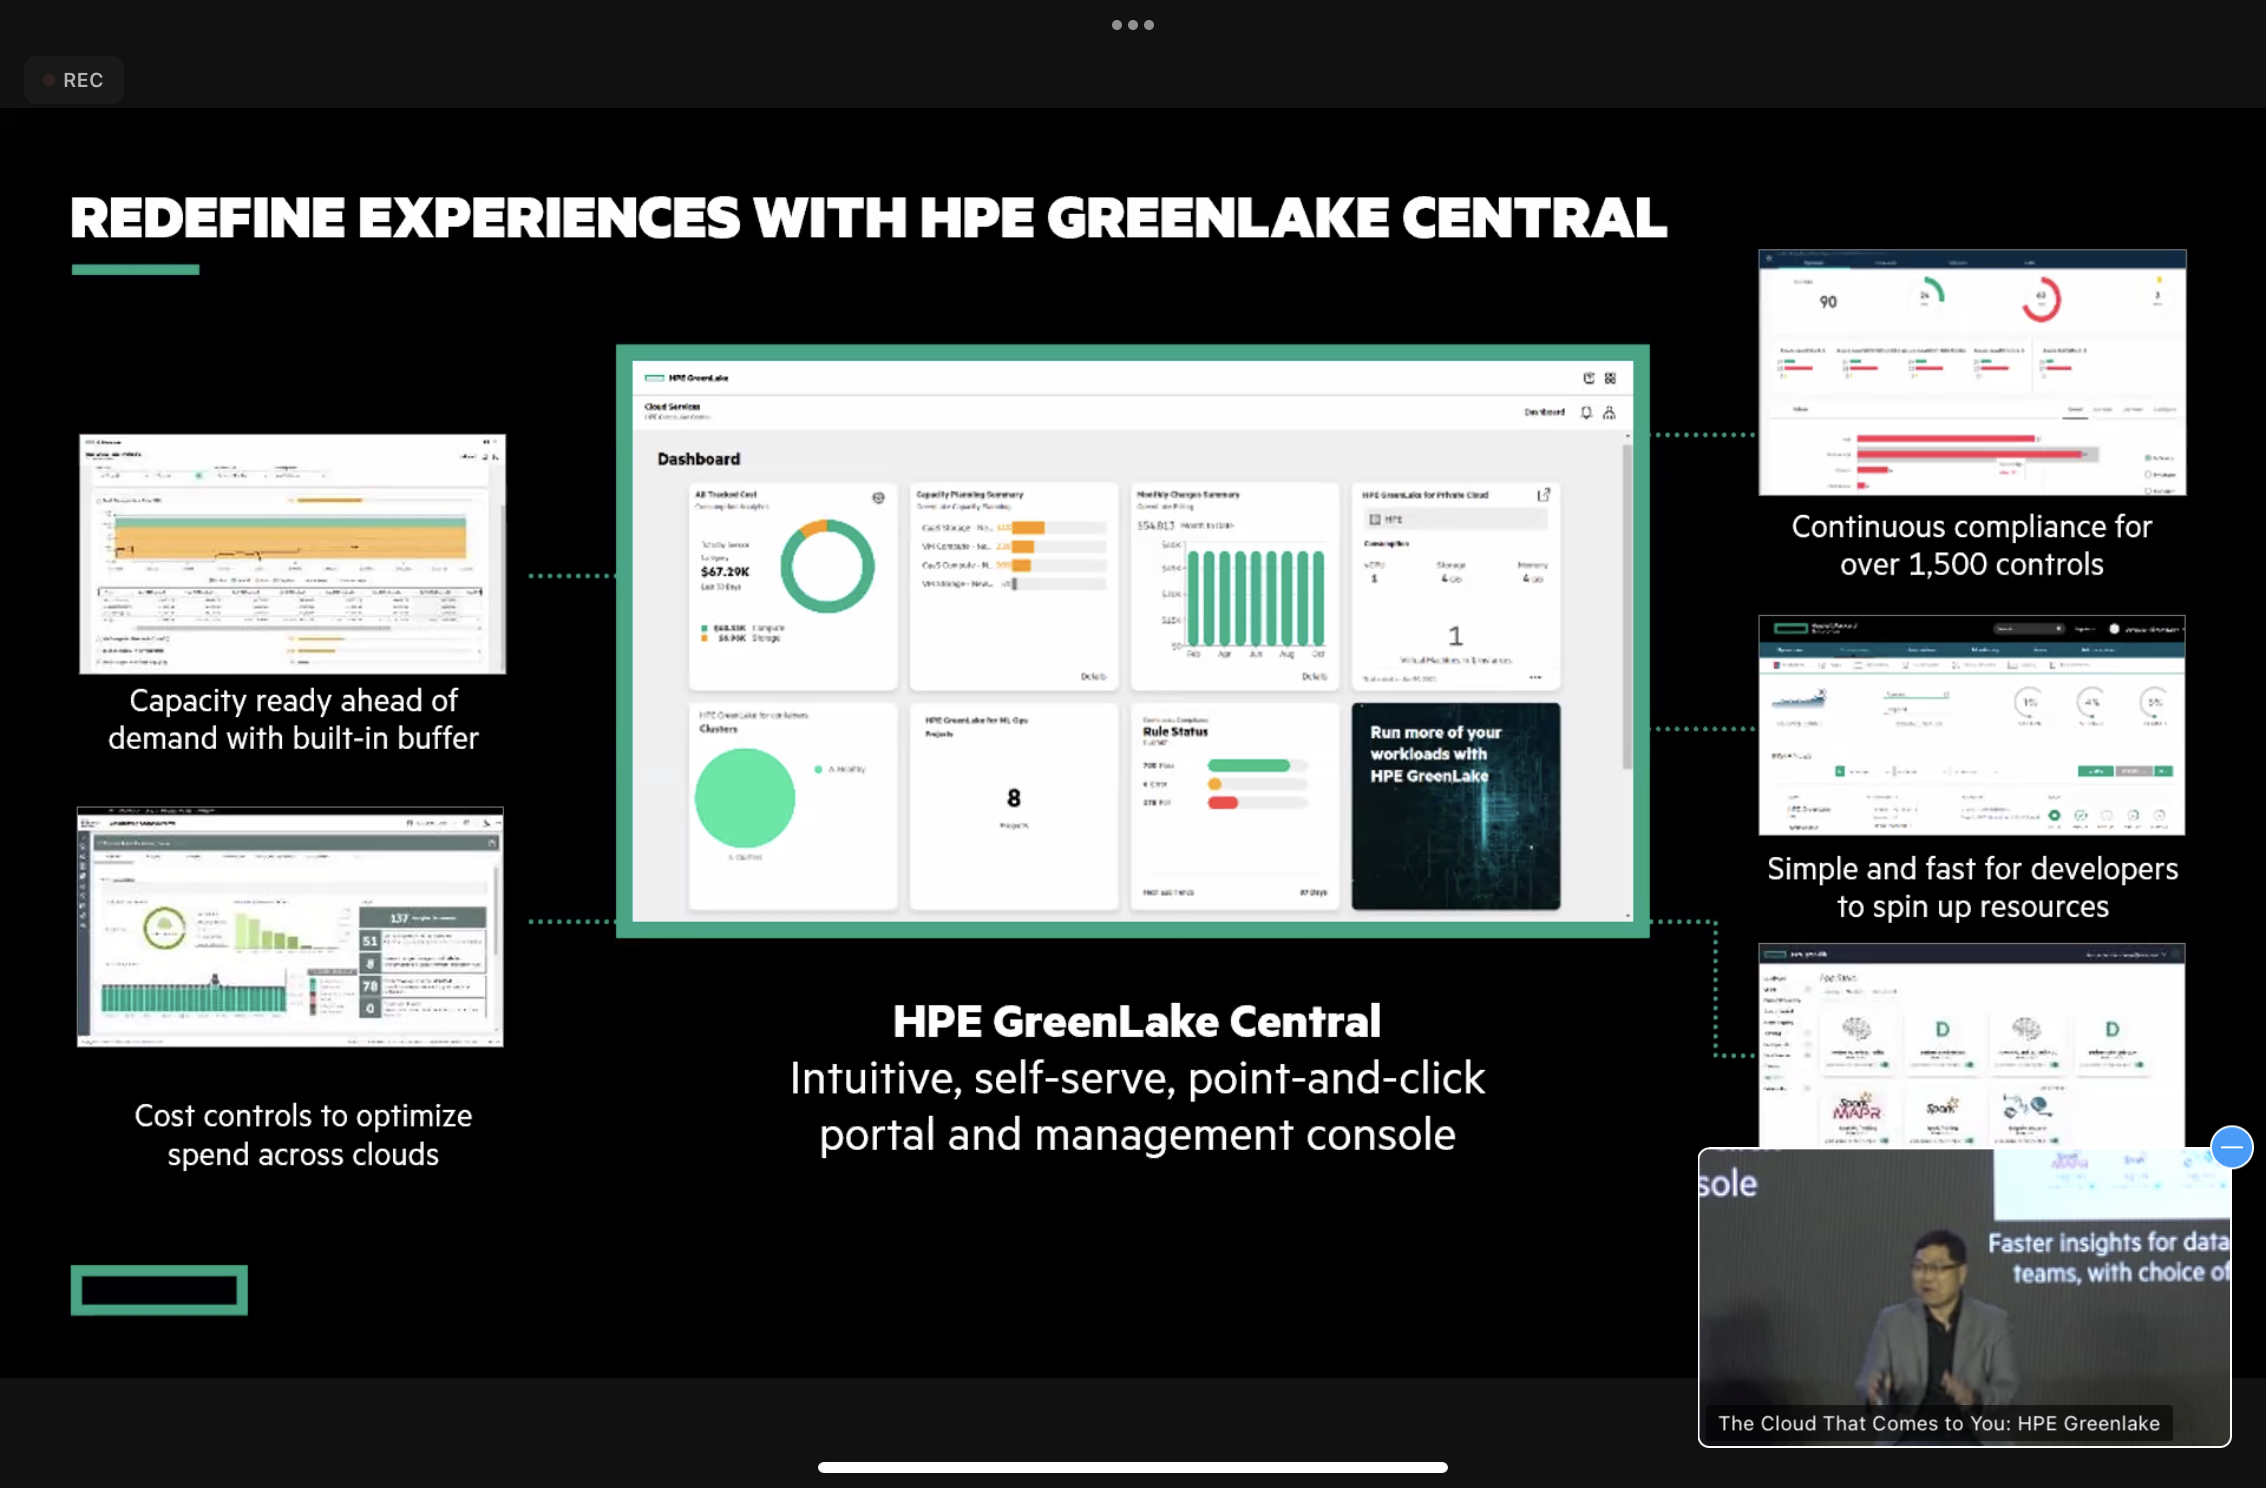Viewport: 2266px width, 1488px height.
Task: Click the dashboard vertical scrollbar
Action: [1627, 607]
